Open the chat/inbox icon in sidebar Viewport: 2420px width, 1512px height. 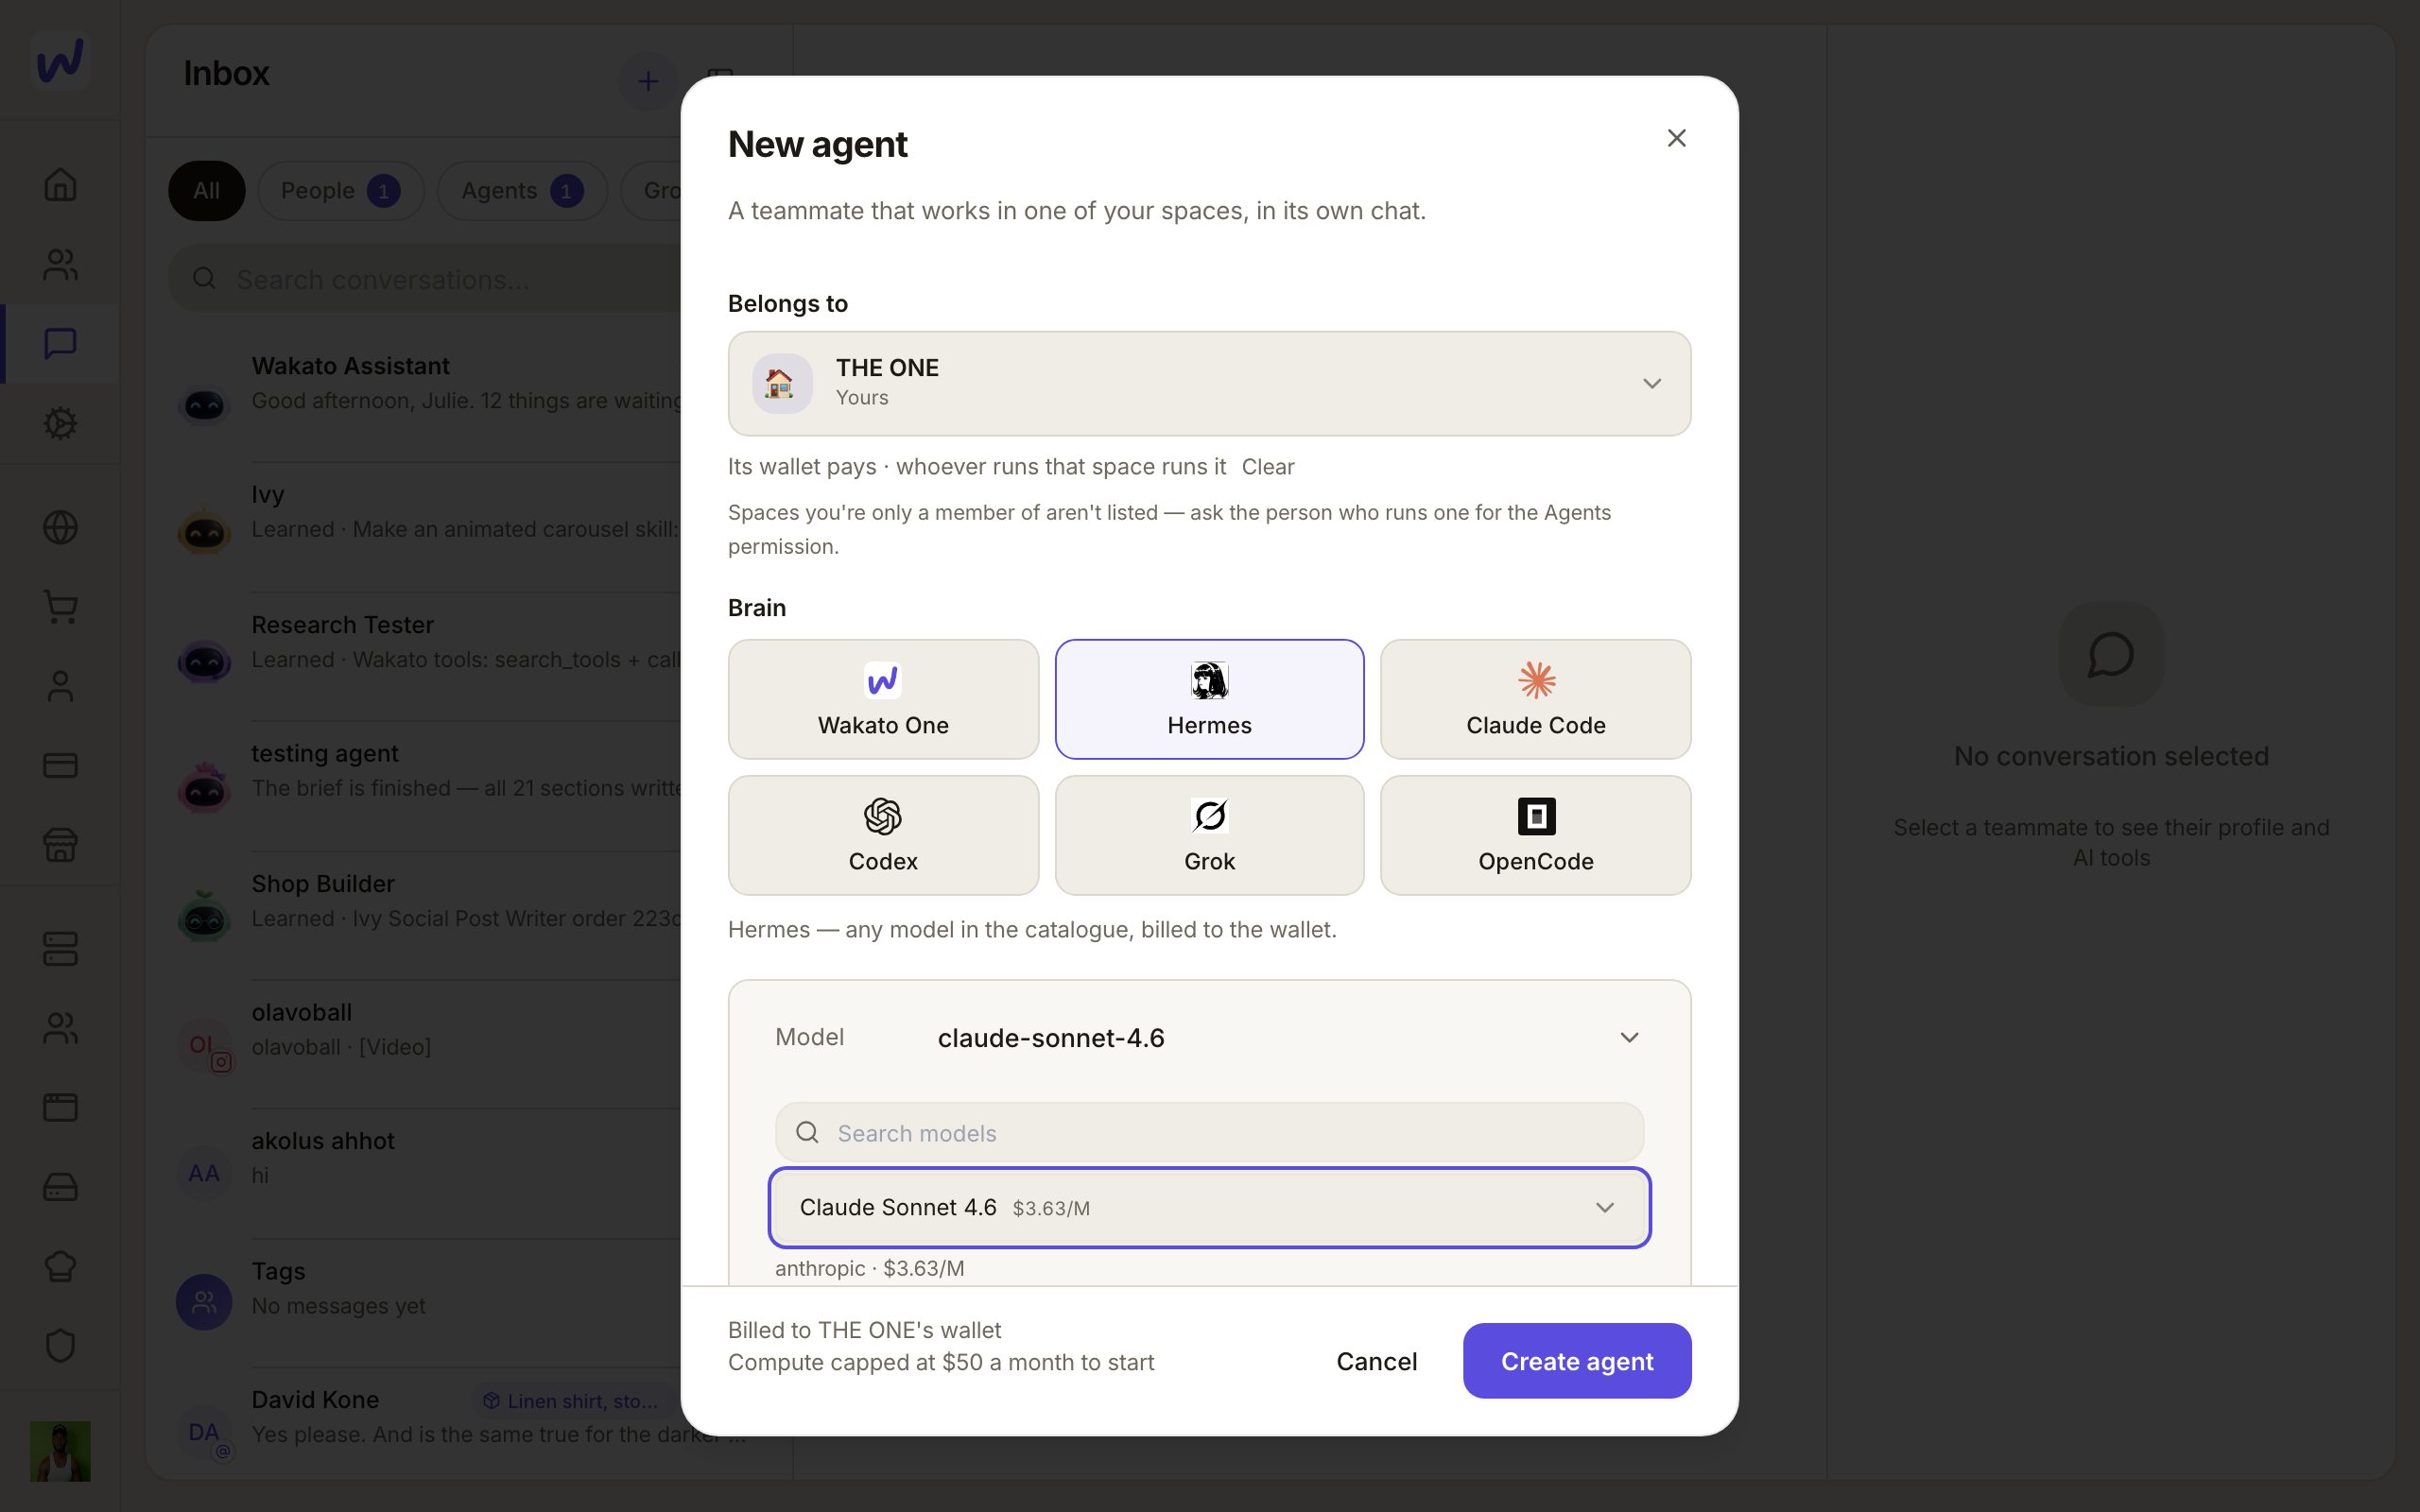[x=60, y=343]
